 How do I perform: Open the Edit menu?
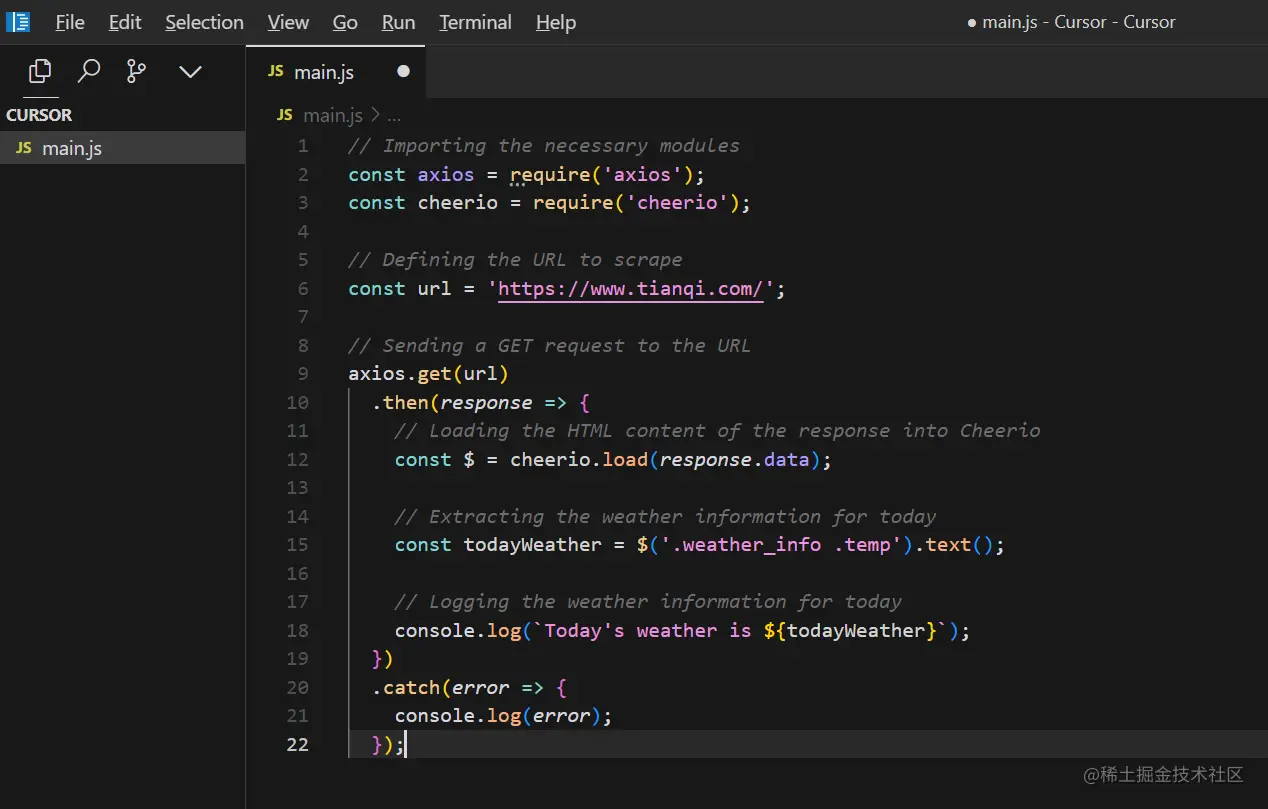(x=125, y=22)
